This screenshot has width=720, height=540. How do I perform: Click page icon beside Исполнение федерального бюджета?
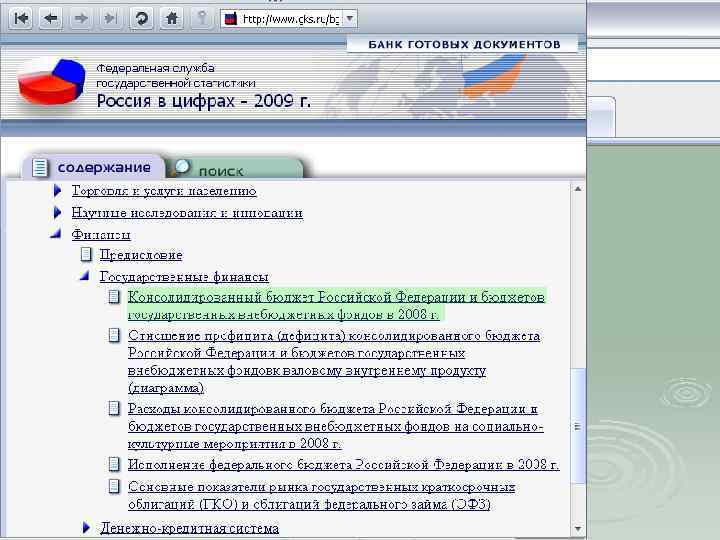pyautogui.click(x=114, y=464)
